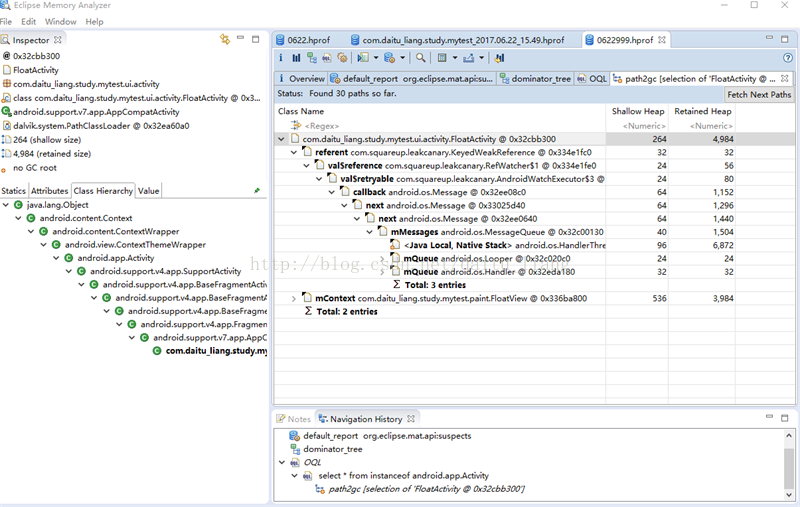Viewport: 800px width, 507px height.
Task: Maximize the heap editor area
Action: click(785, 39)
